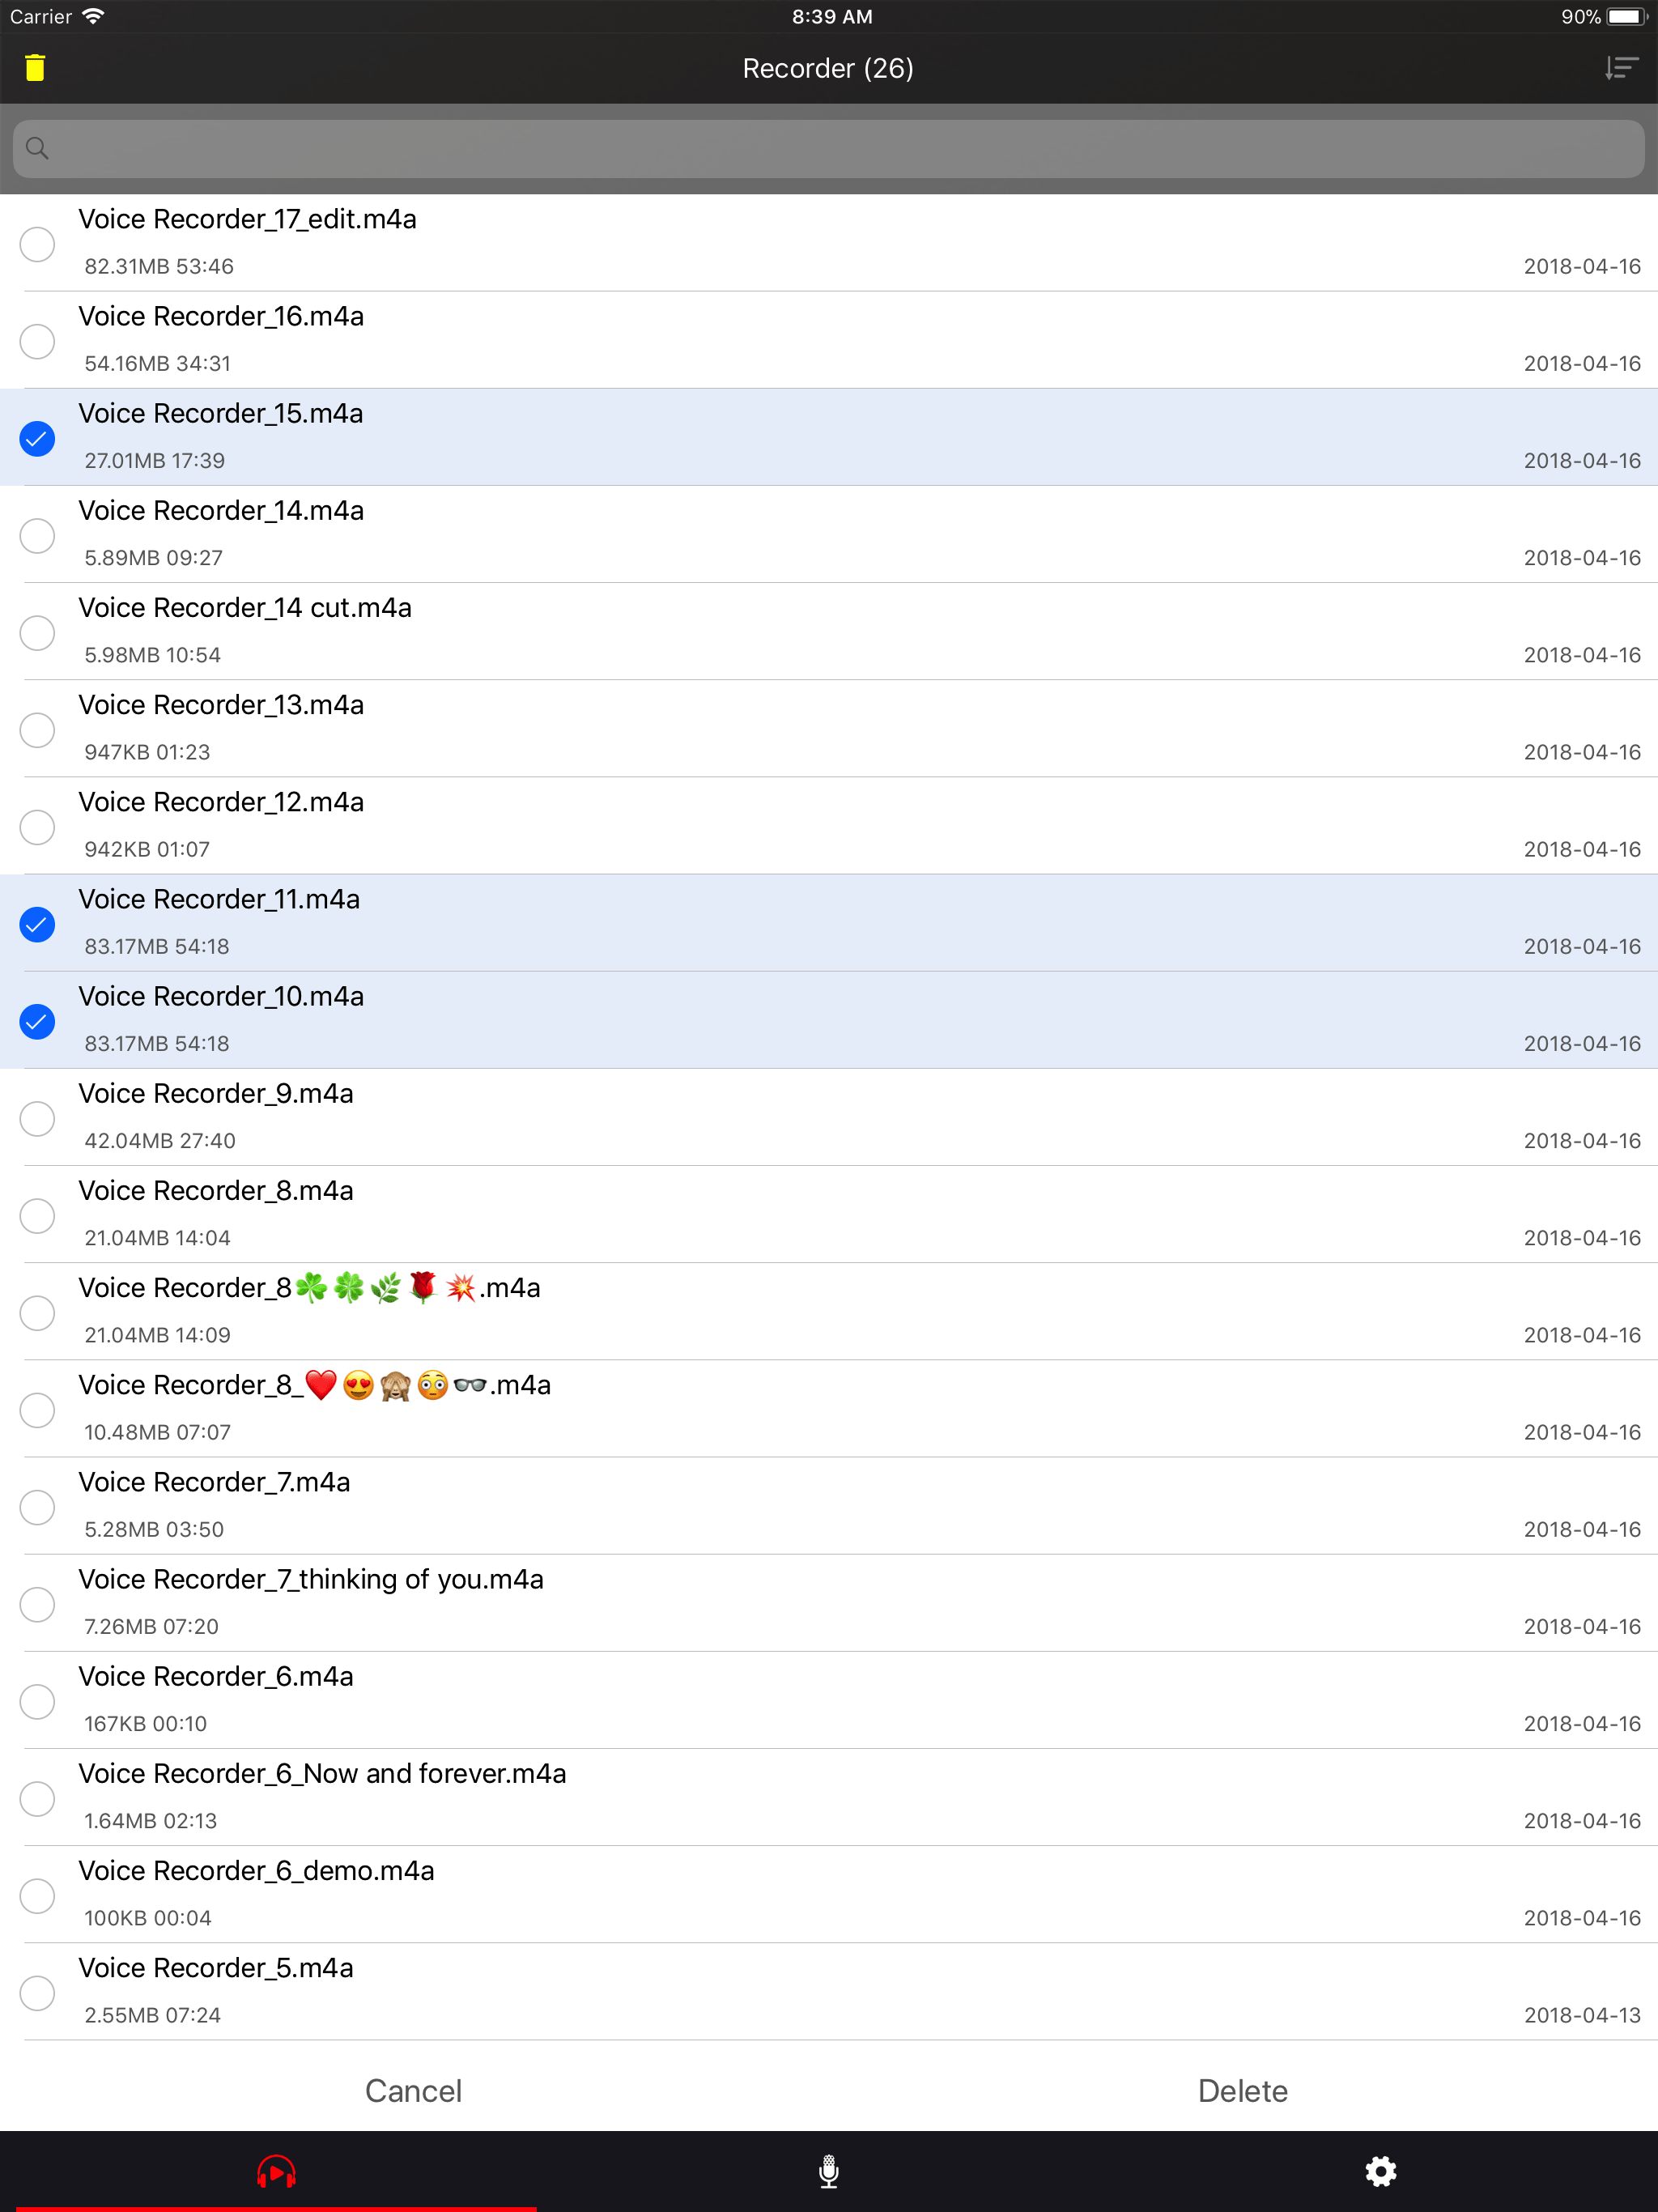Click the search magnifier icon
The height and width of the screenshot is (2212, 1658).
tap(37, 148)
